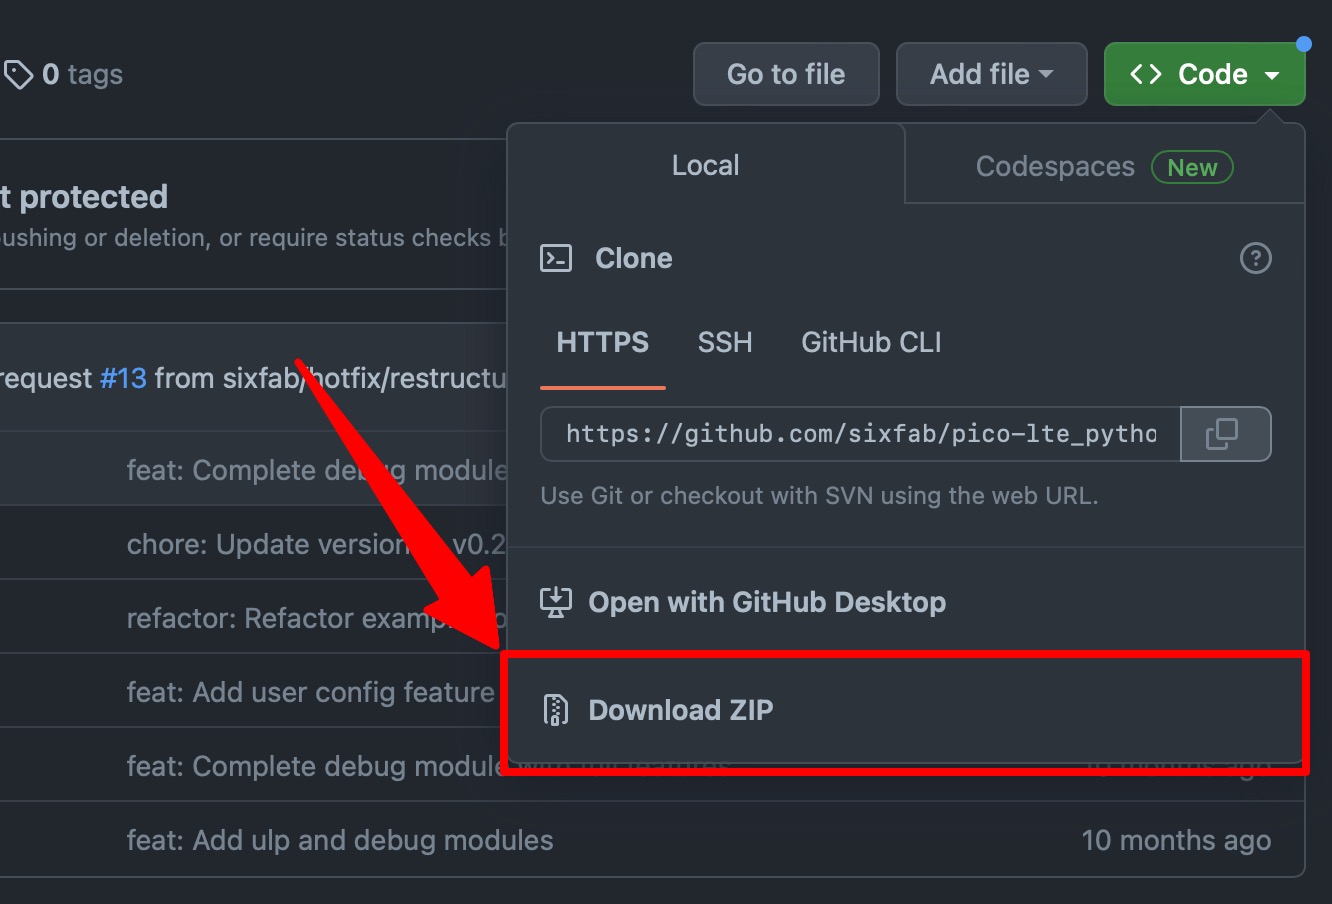The width and height of the screenshot is (1332, 904).
Task: Click the code brackets icon on Code button
Action: tap(1146, 74)
